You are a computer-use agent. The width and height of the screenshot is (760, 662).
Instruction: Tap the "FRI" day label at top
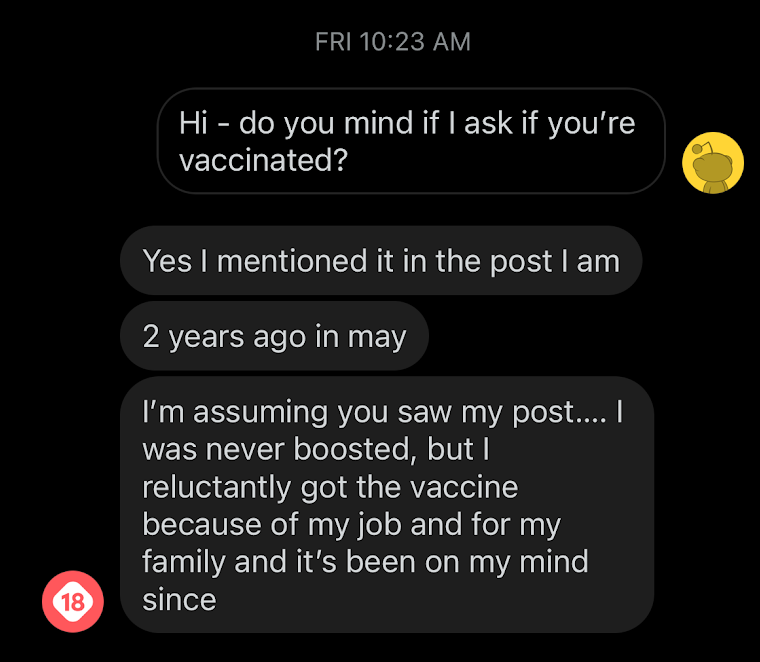point(333,42)
